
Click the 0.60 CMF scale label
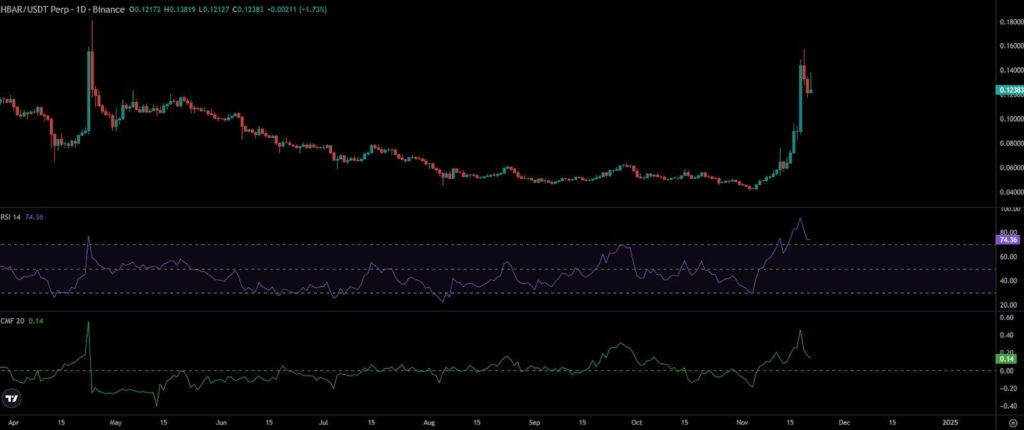(x=1007, y=317)
